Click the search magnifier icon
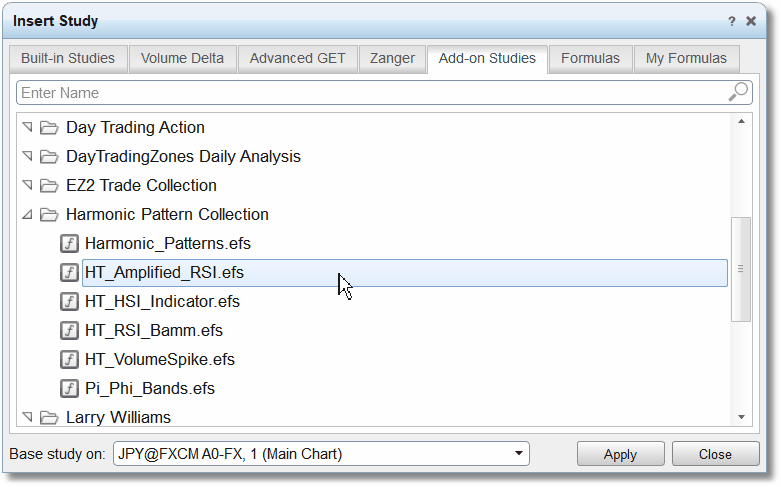 [x=738, y=92]
